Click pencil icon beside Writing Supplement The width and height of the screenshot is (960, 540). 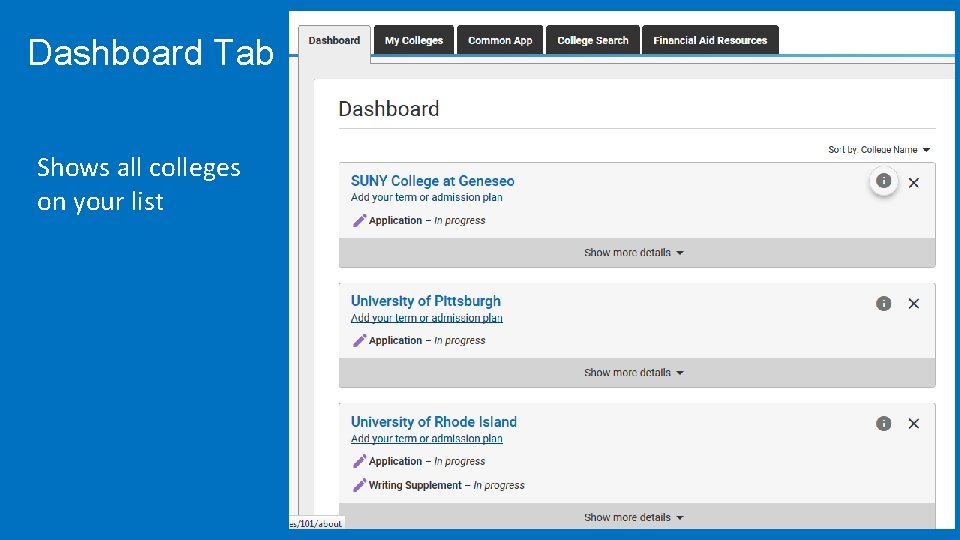point(359,485)
